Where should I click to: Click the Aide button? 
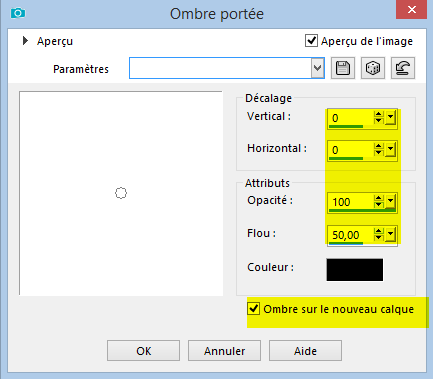(x=305, y=351)
